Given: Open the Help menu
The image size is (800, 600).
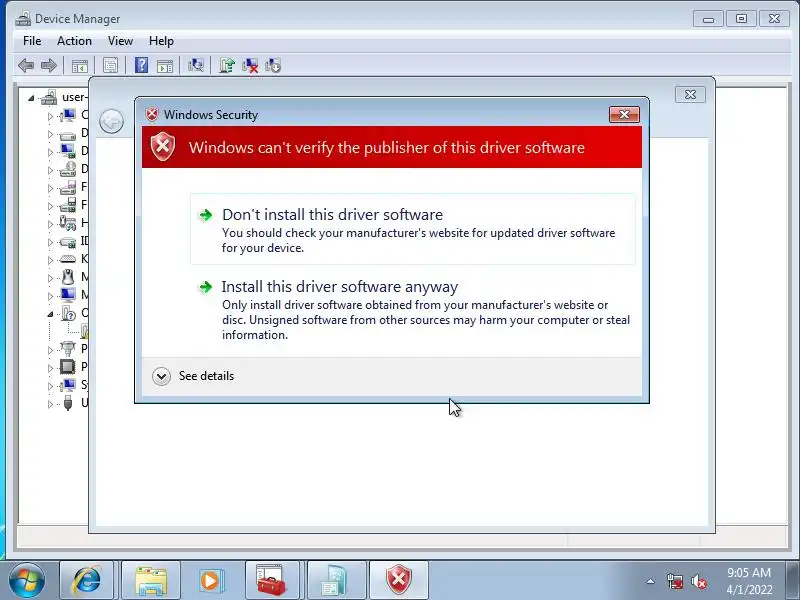Looking at the screenshot, I should pyautogui.click(x=161, y=41).
